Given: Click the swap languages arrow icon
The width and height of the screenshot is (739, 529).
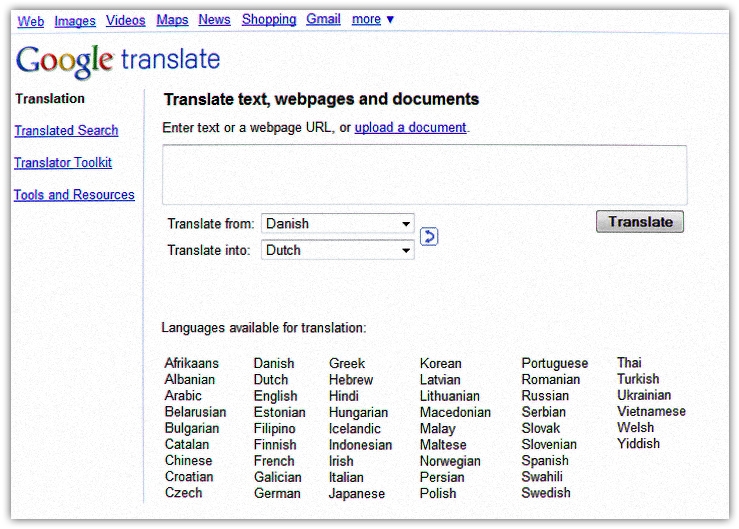Looking at the screenshot, I should click(429, 236).
